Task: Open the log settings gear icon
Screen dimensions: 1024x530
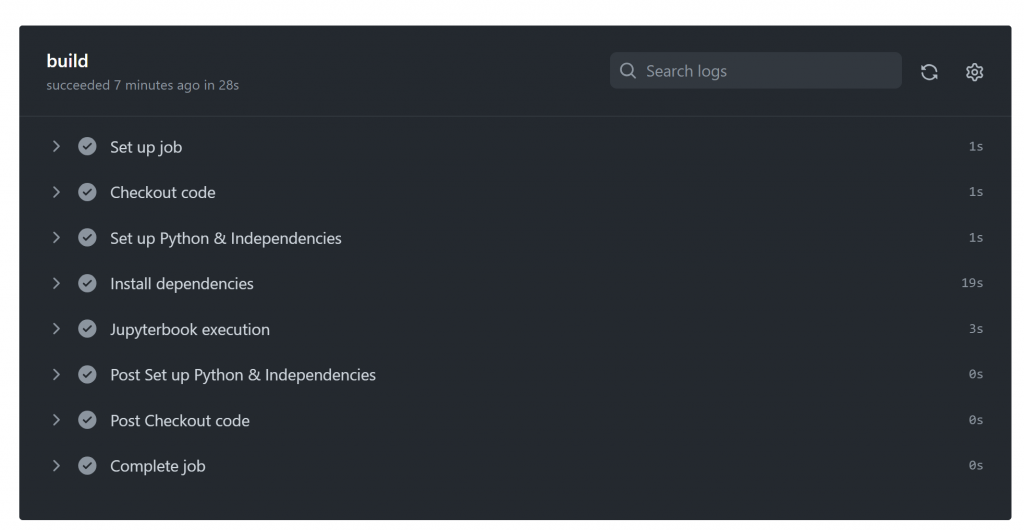Action: pos(975,72)
